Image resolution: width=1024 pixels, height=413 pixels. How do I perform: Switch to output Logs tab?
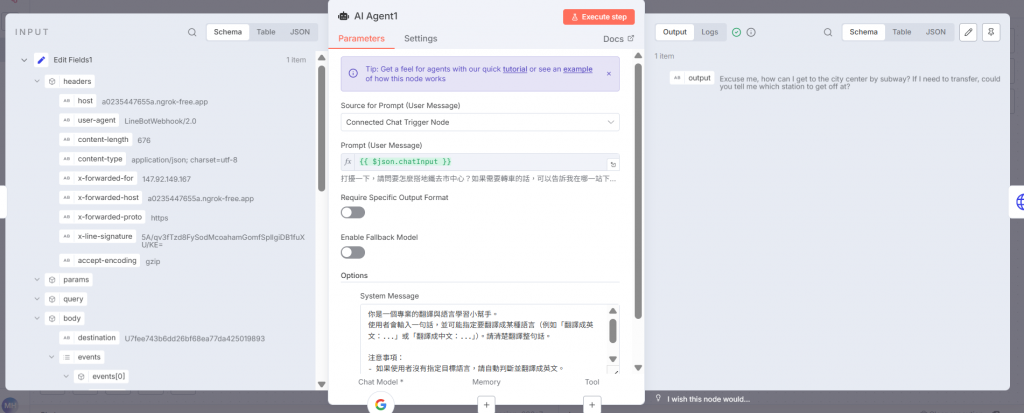710,32
